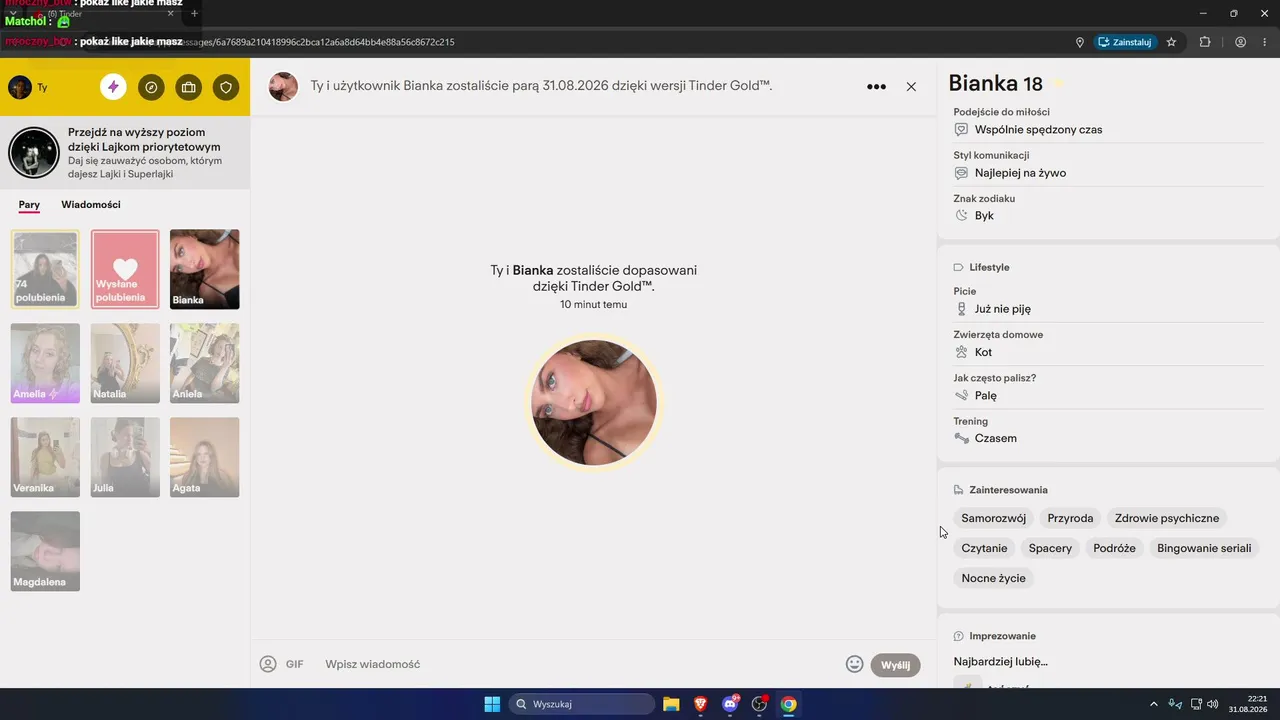1280x720 pixels.
Task: Select Bianka's match thumbnail in the list
Action: [x=205, y=269]
